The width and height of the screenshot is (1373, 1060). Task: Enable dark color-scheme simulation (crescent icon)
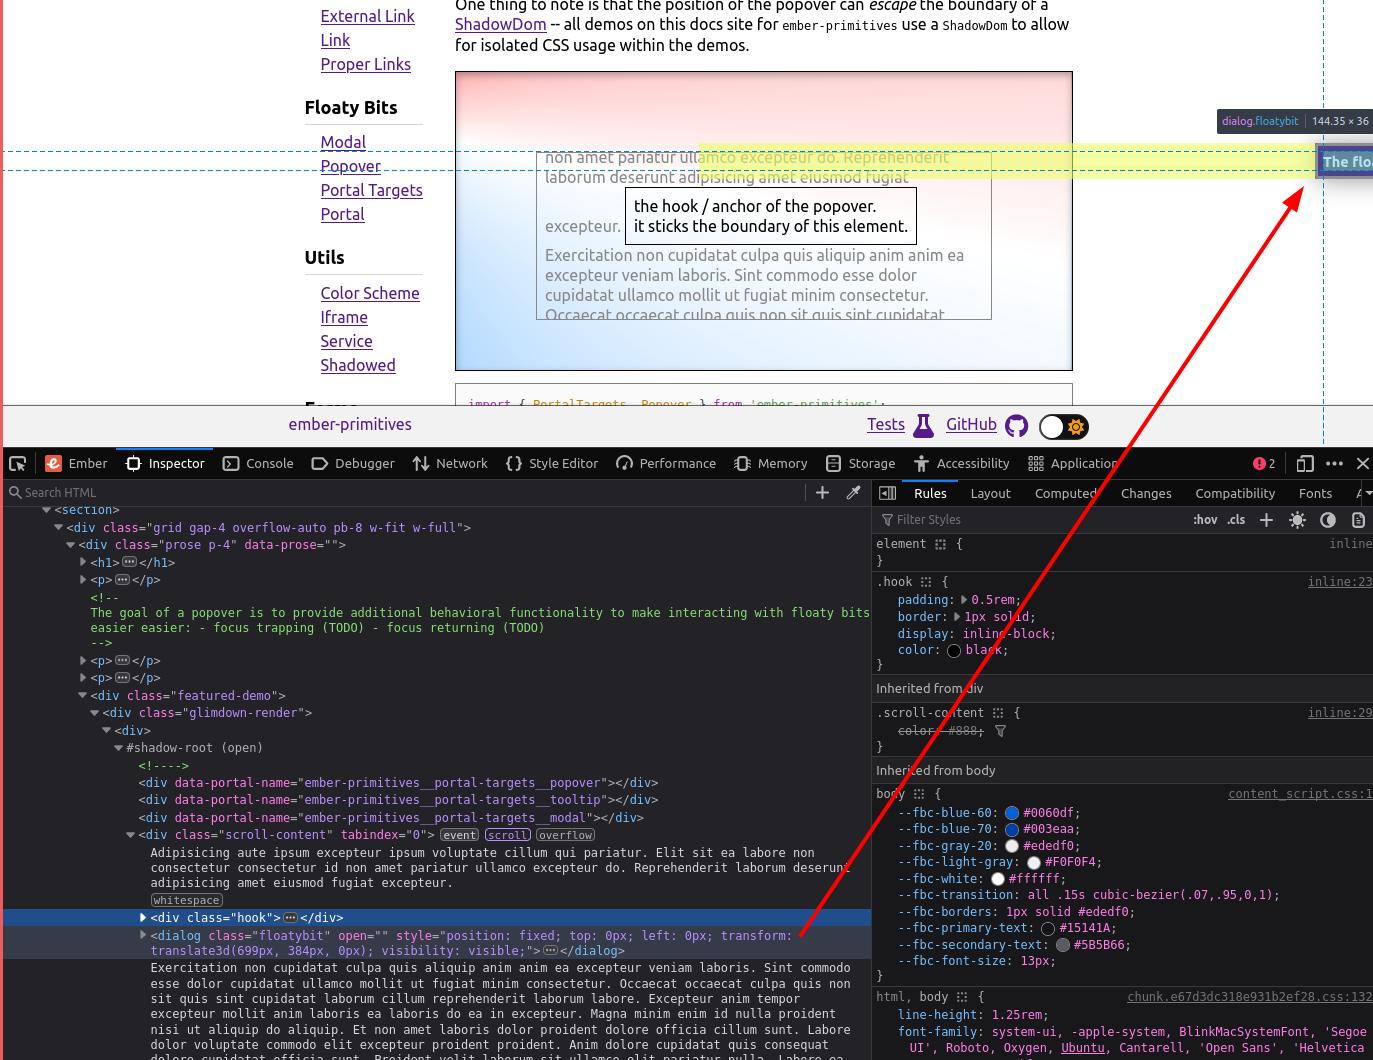(x=1328, y=519)
